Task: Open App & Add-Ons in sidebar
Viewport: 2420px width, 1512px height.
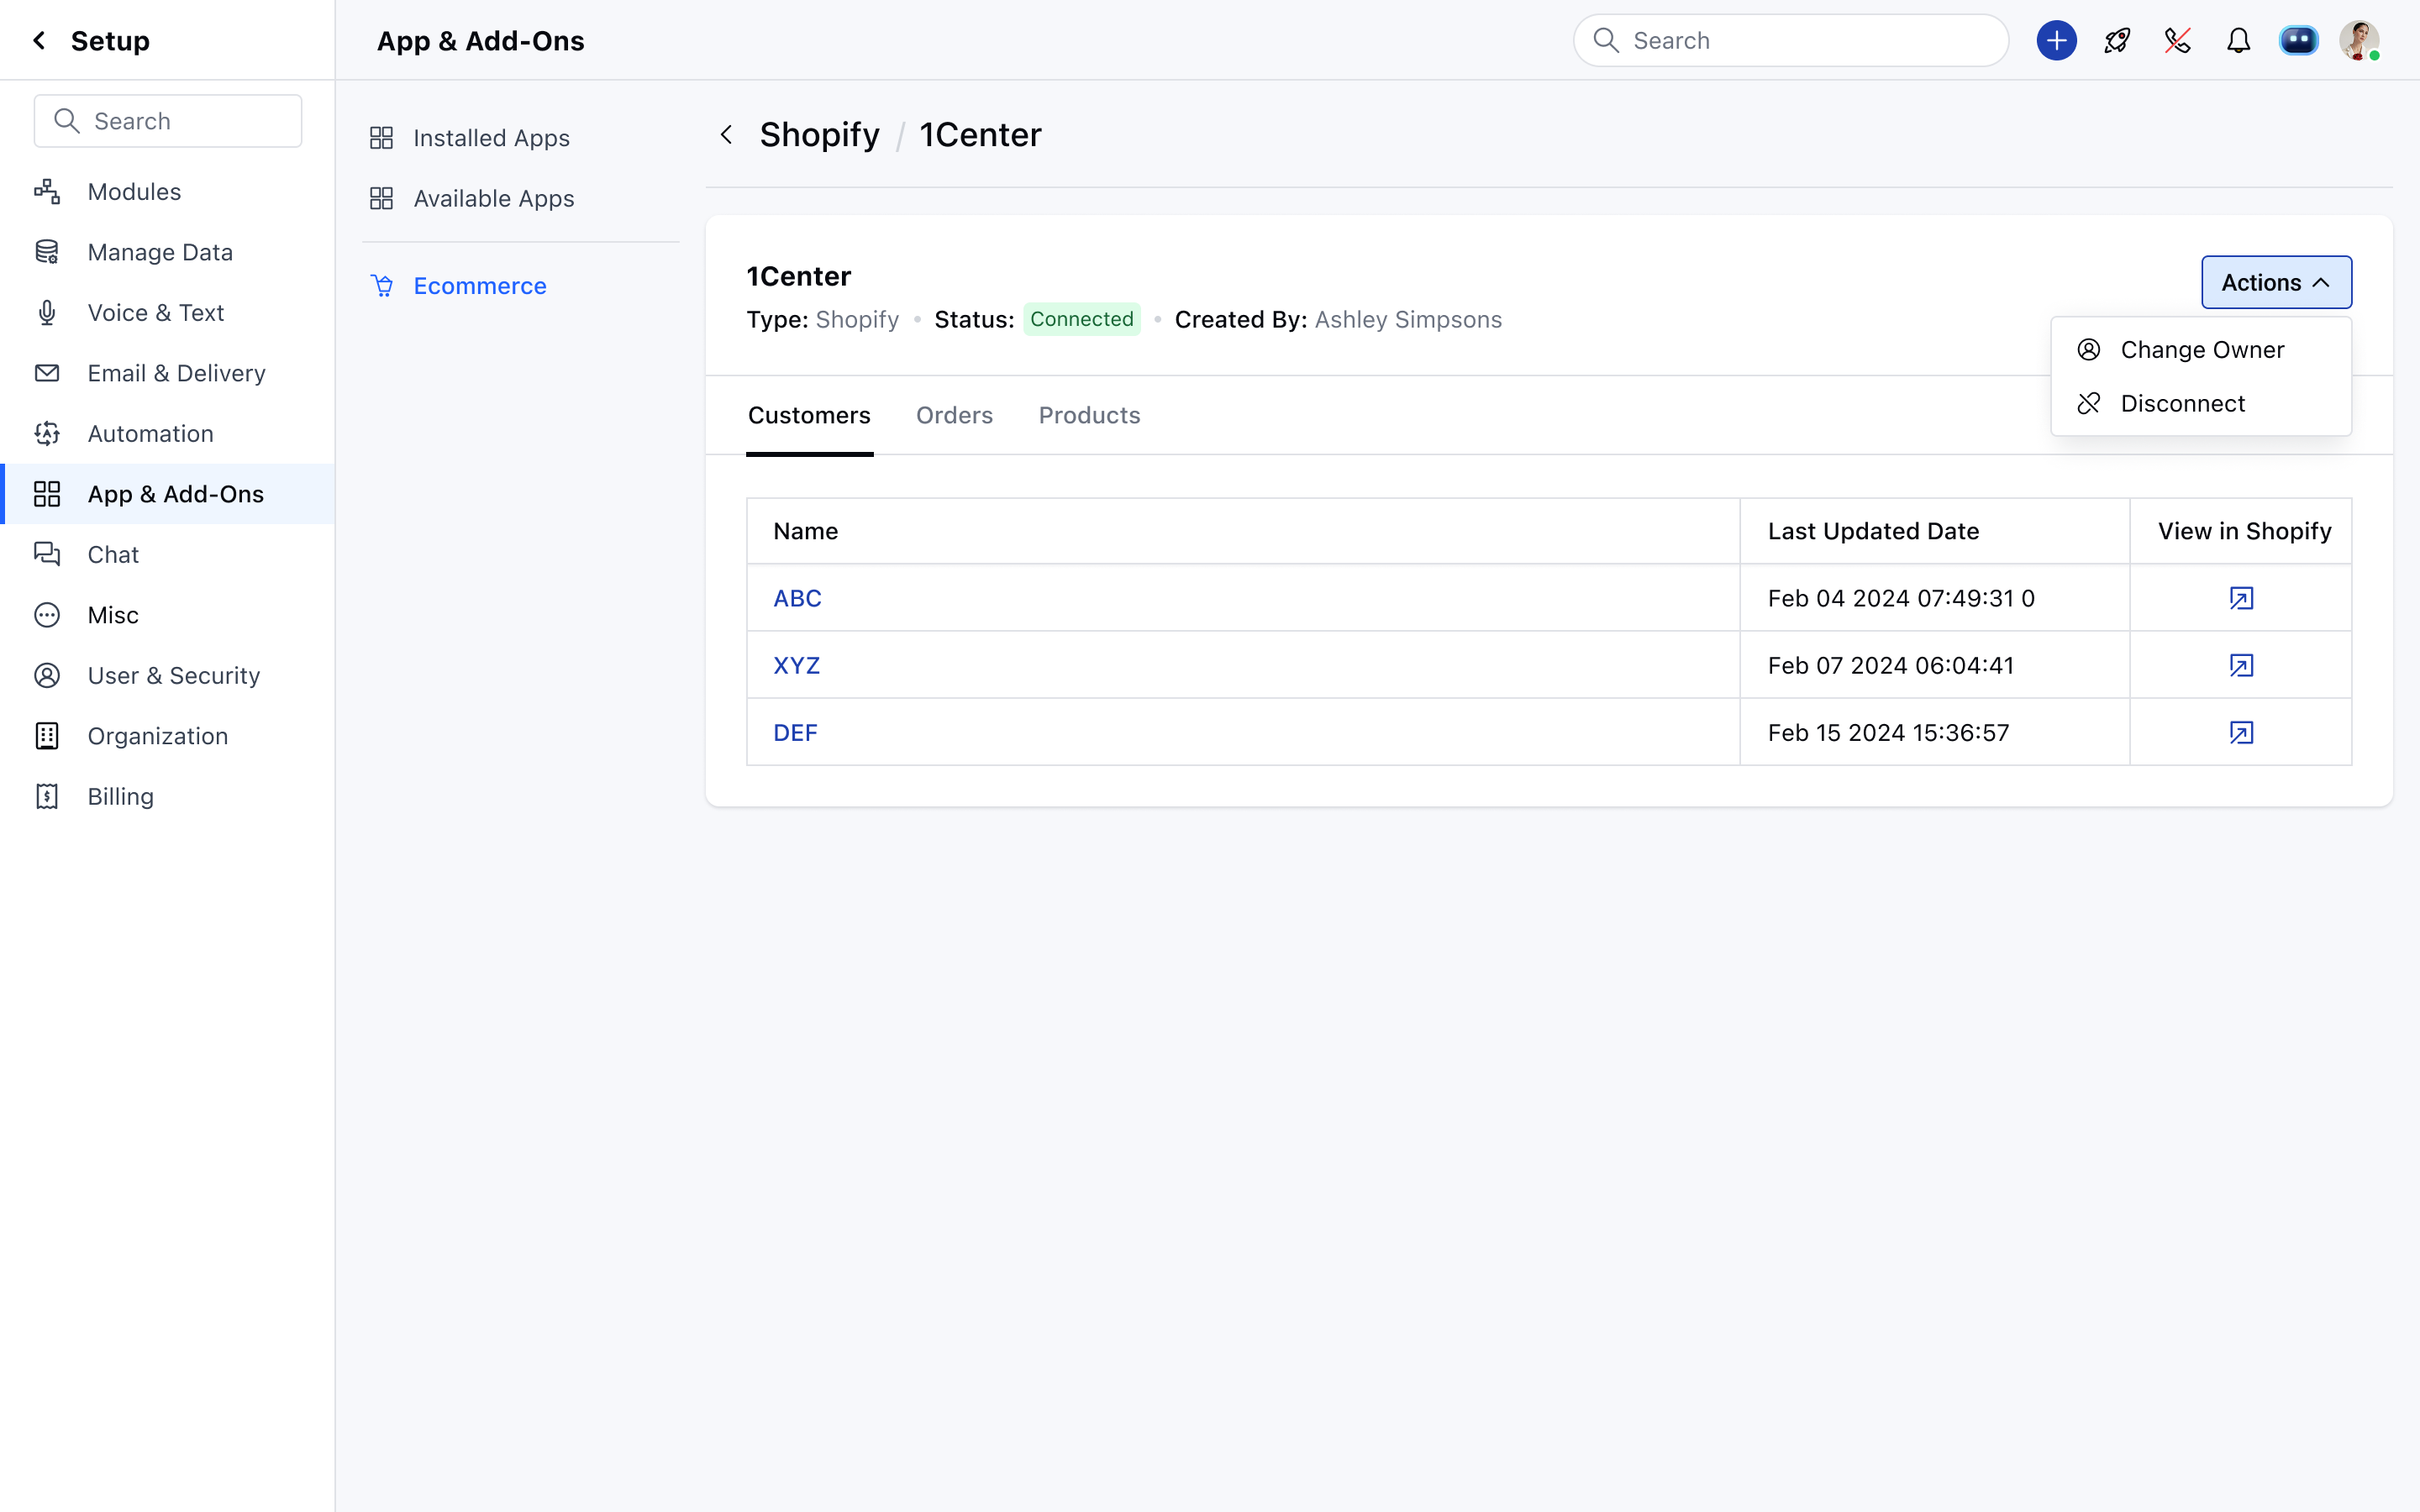Action: click(x=168, y=494)
